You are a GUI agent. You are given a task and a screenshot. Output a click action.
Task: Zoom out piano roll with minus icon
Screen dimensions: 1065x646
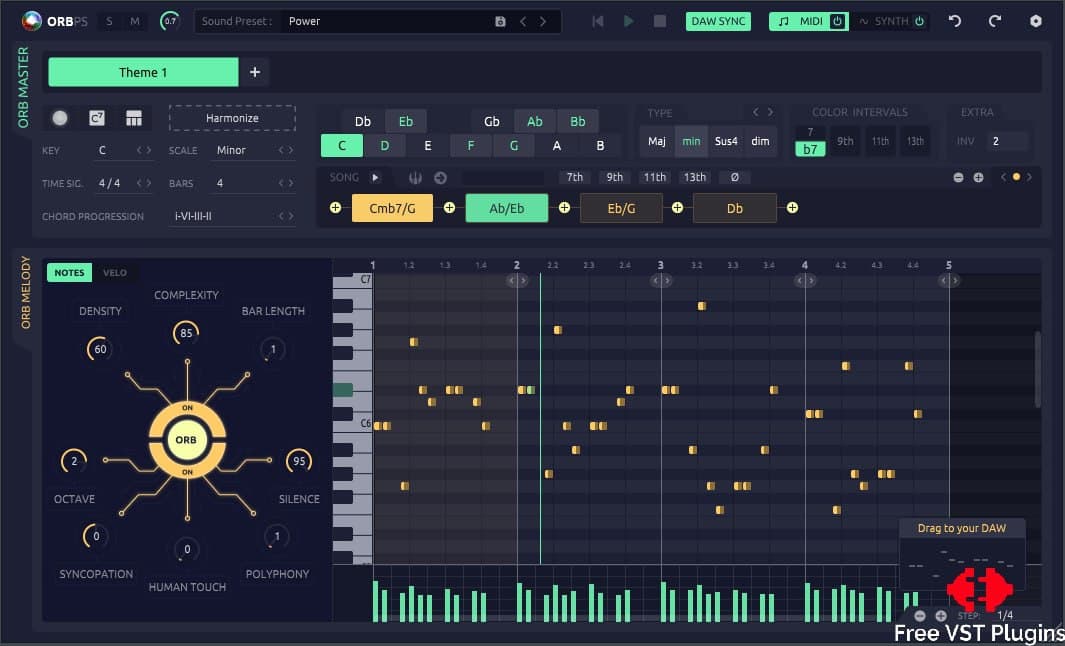[920, 615]
